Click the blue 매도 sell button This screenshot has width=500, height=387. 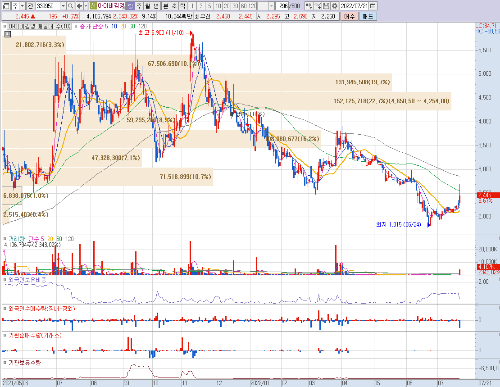[368, 16]
